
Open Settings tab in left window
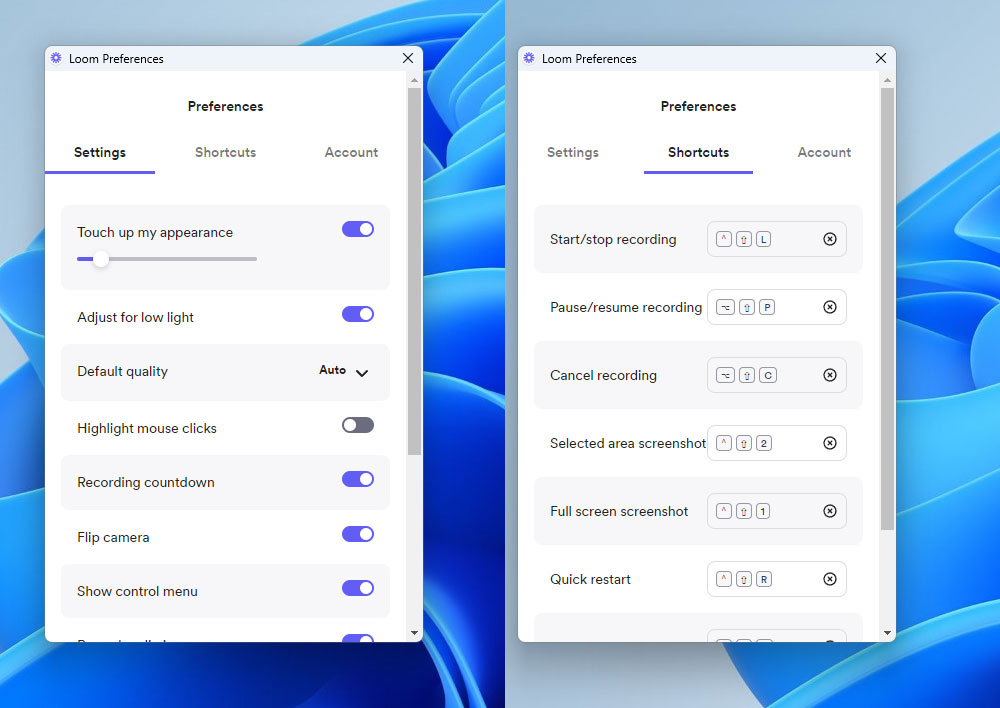(x=99, y=152)
